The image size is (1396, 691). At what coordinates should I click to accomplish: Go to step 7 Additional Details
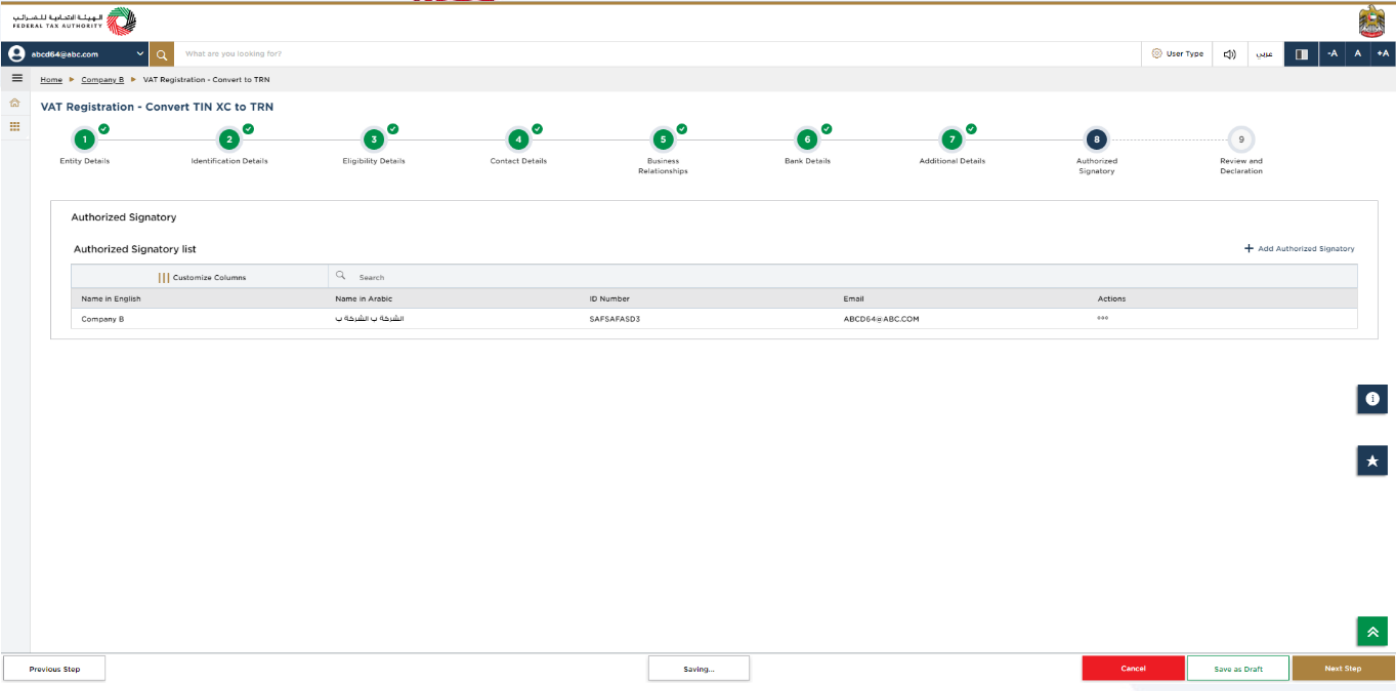pyautogui.click(x=952, y=140)
